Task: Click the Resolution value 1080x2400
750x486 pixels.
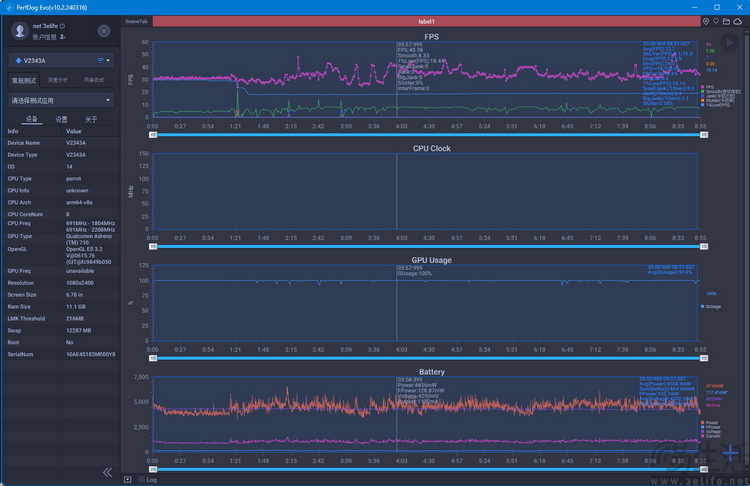Action: coord(80,283)
